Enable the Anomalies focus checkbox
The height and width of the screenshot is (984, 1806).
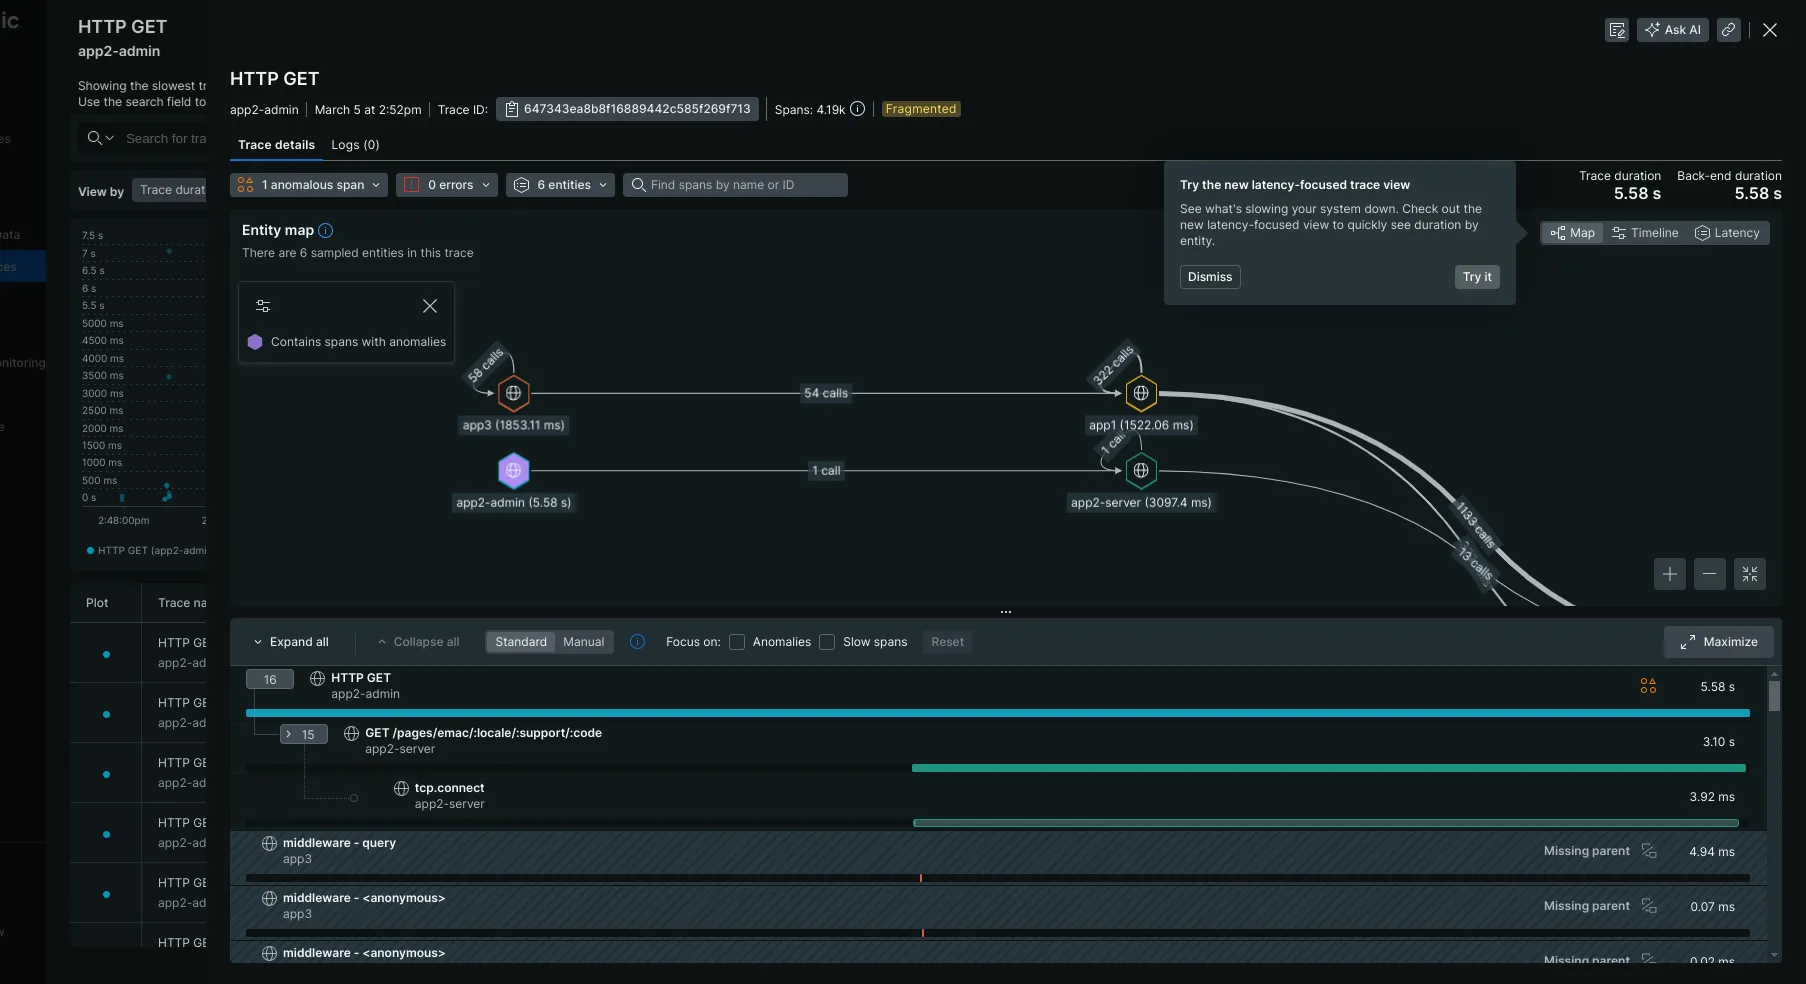click(737, 642)
